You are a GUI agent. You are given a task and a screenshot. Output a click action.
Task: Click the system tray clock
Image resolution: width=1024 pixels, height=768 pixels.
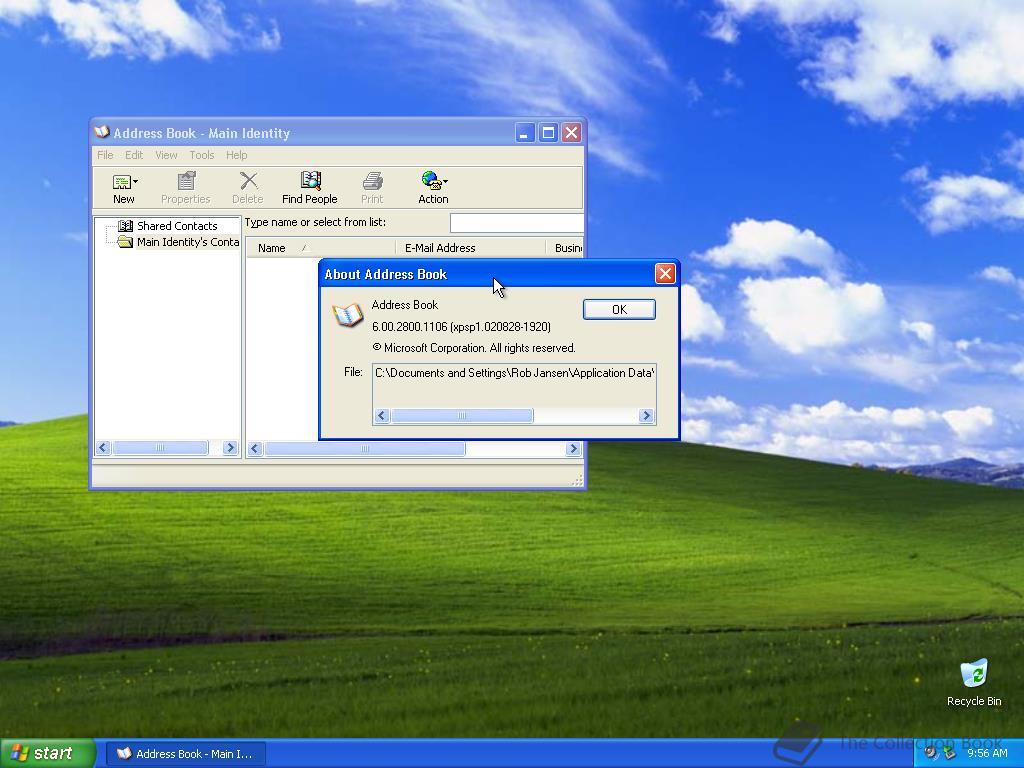click(x=987, y=754)
